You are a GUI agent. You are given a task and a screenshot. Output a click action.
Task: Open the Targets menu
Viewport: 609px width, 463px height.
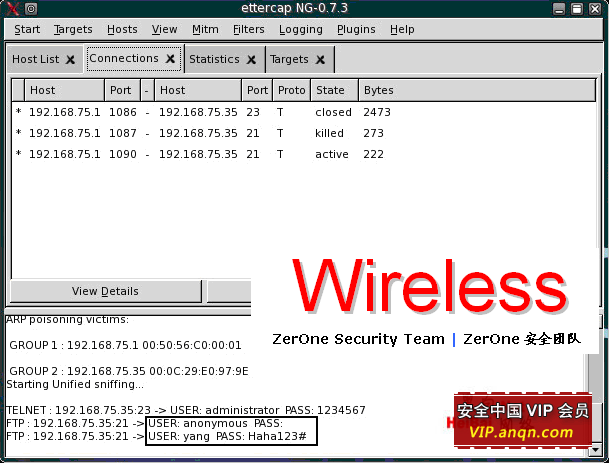pos(73,30)
